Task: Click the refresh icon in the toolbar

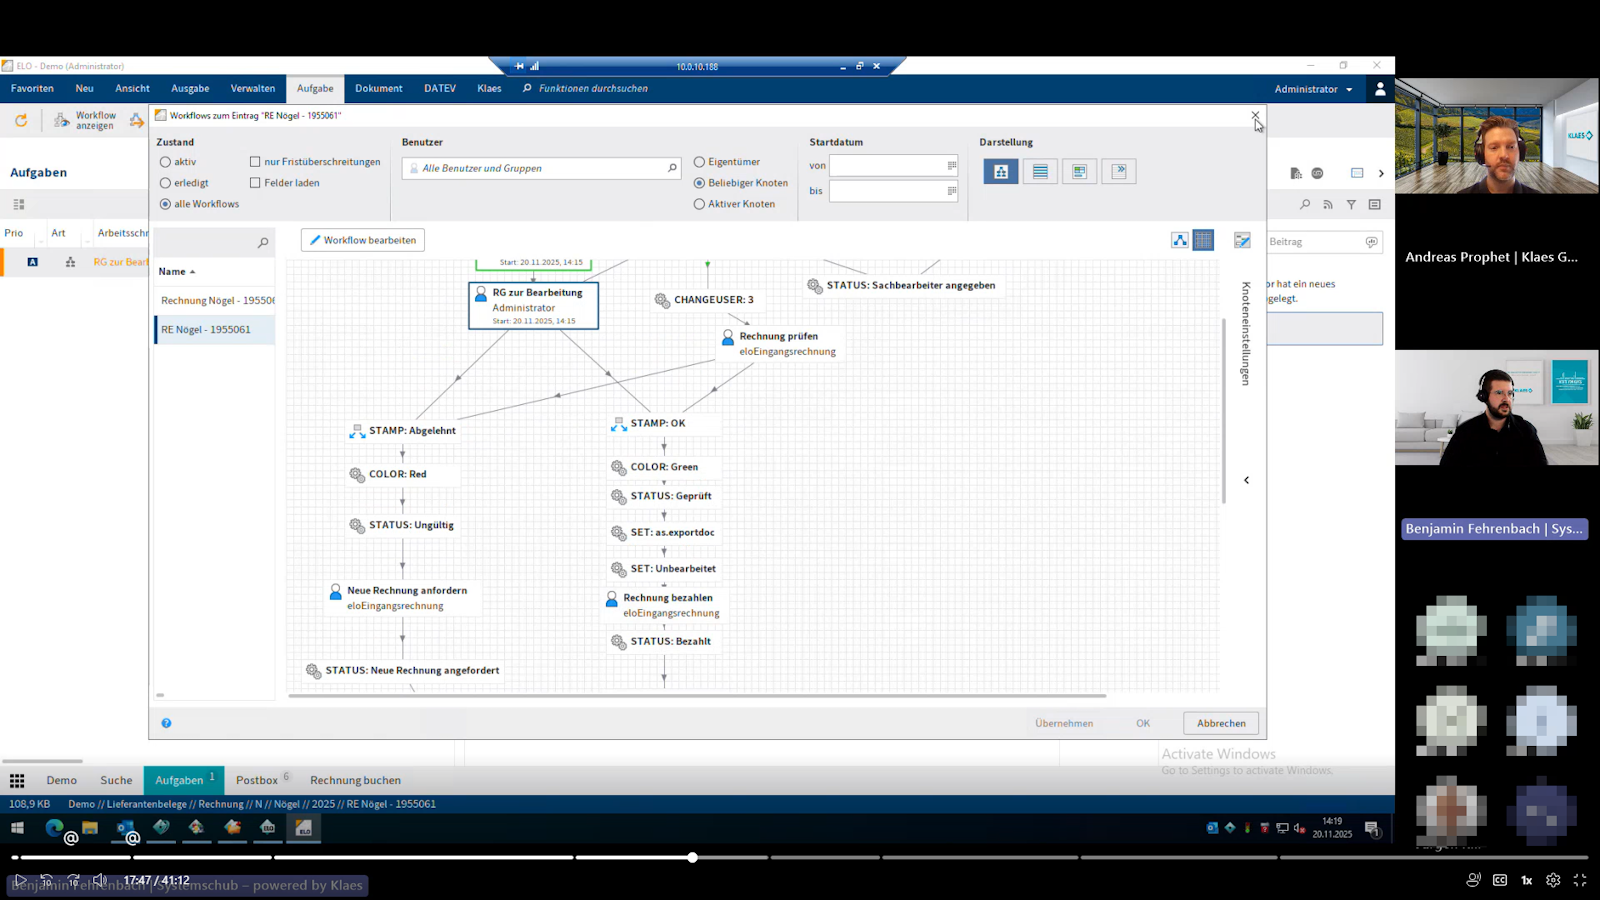Action: [21, 120]
